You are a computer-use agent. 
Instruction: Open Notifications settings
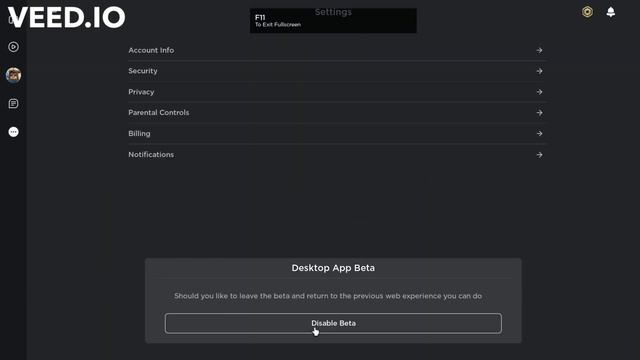[x=337, y=155]
